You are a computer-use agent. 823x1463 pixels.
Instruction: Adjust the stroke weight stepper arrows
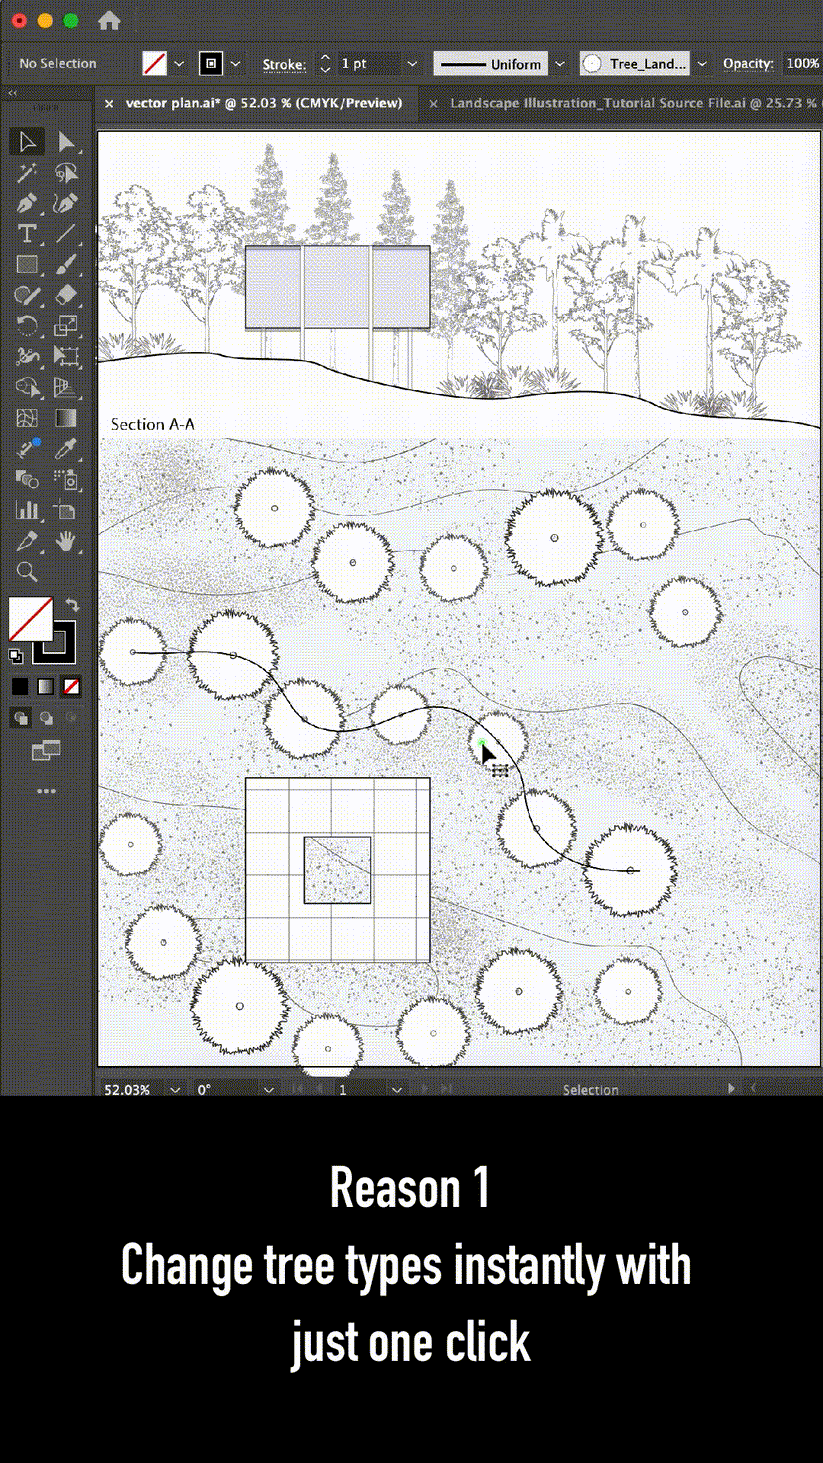[325, 63]
